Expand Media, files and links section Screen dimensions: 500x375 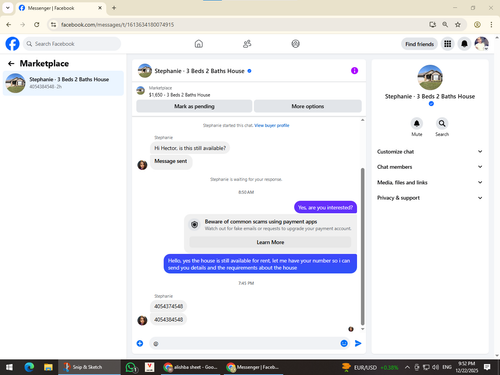[x=430, y=182]
